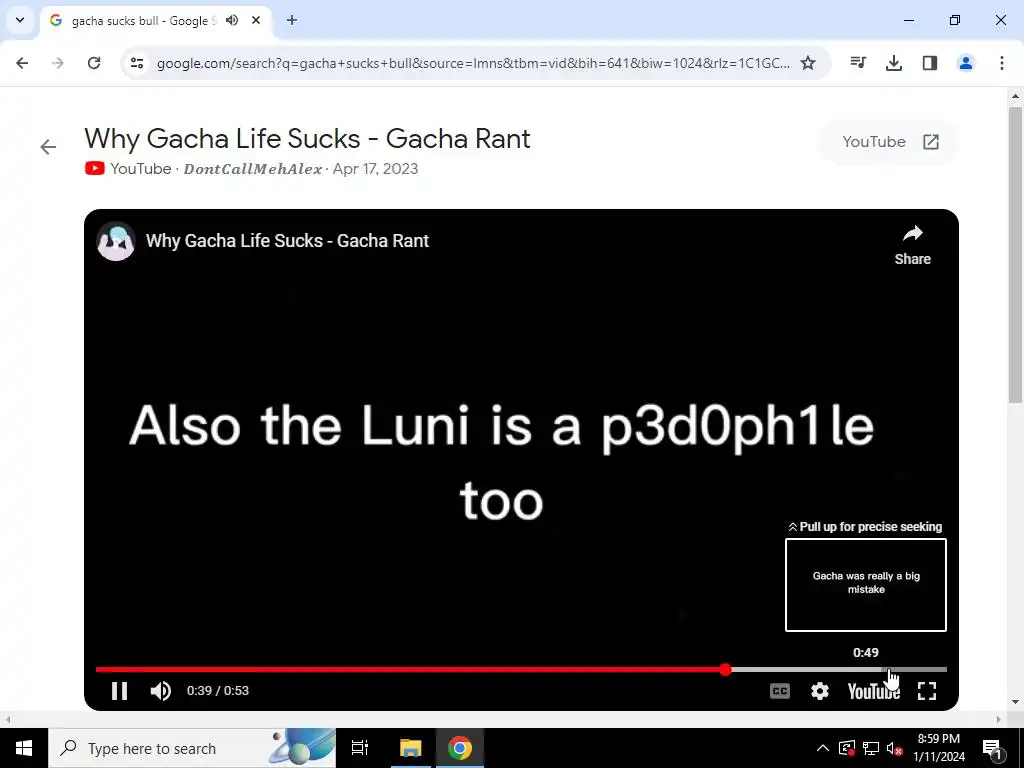Open Task View on the taskbar
The image size is (1024, 768).
click(x=360, y=748)
